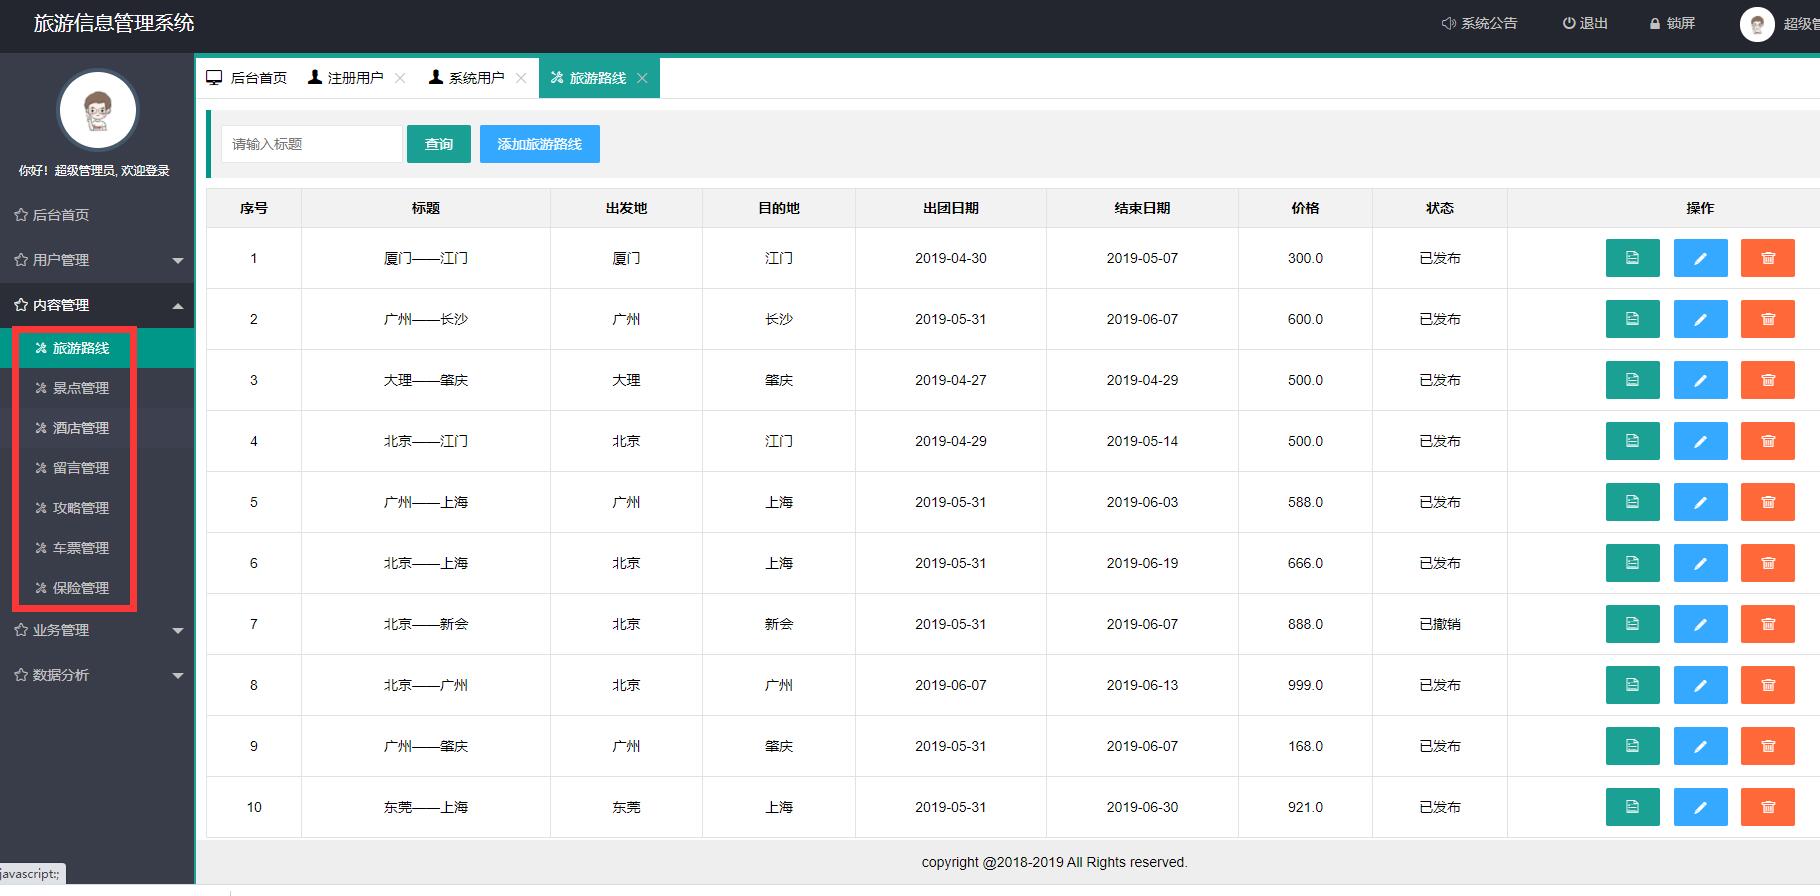Image resolution: width=1820 pixels, height=896 pixels.
Task: Open 景点管理 from the sidebar
Action: coord(97,388)
